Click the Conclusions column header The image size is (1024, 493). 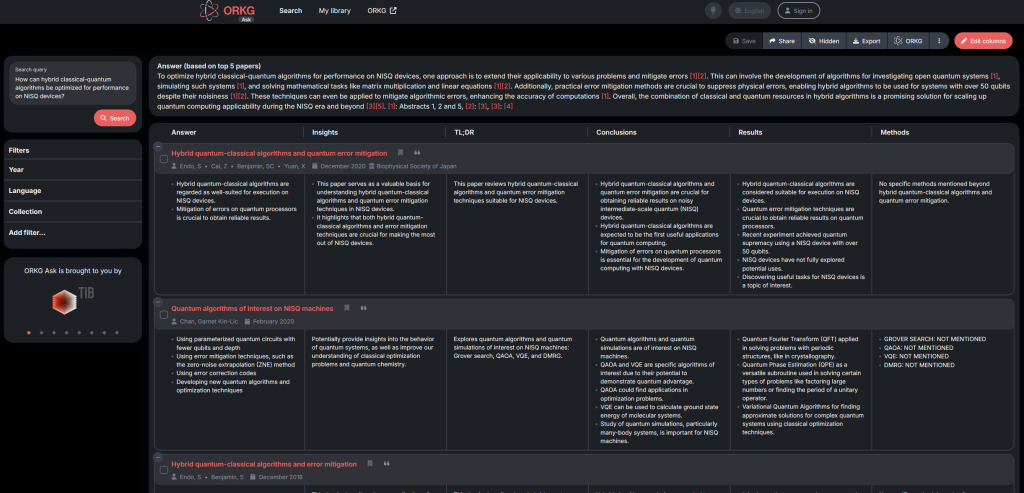616,132
